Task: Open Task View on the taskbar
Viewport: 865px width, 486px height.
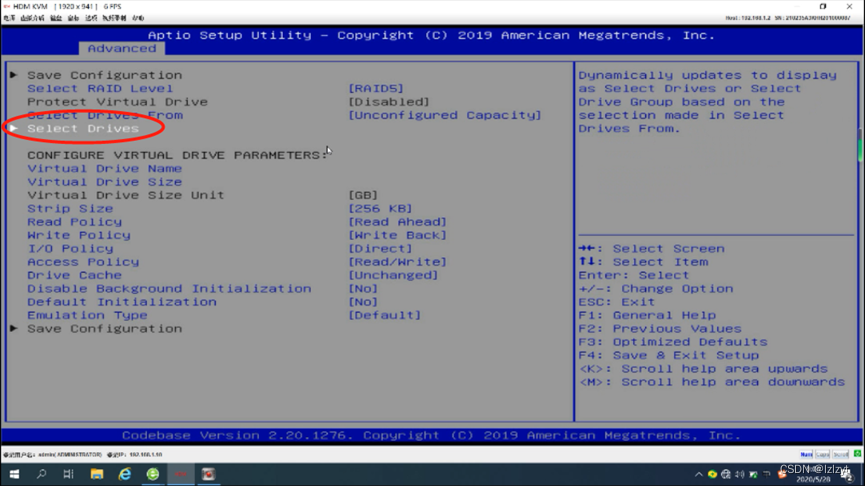Action: click(68, 474)
